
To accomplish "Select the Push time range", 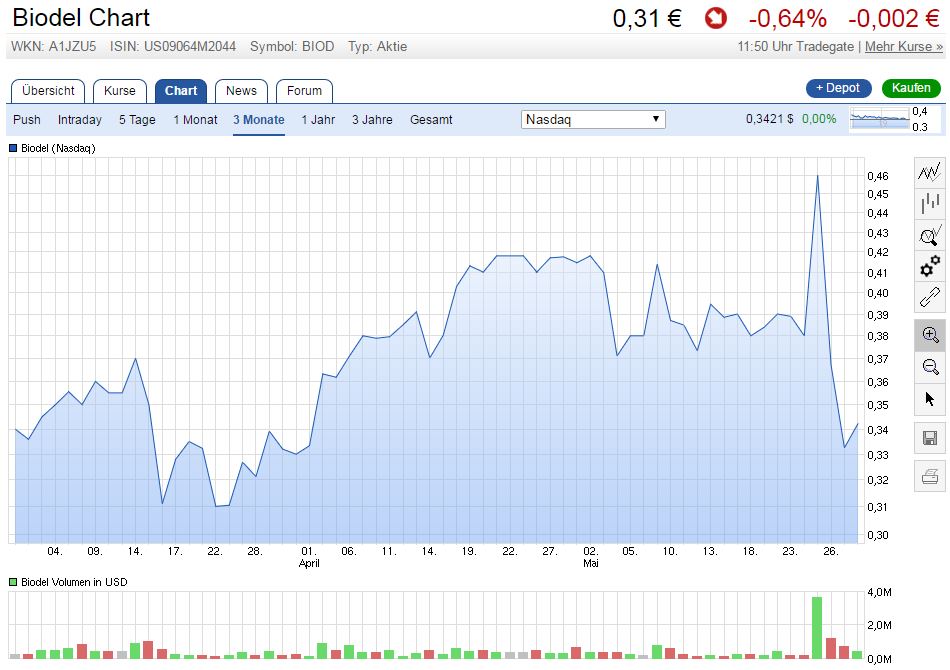I will [x=27, y=120].
